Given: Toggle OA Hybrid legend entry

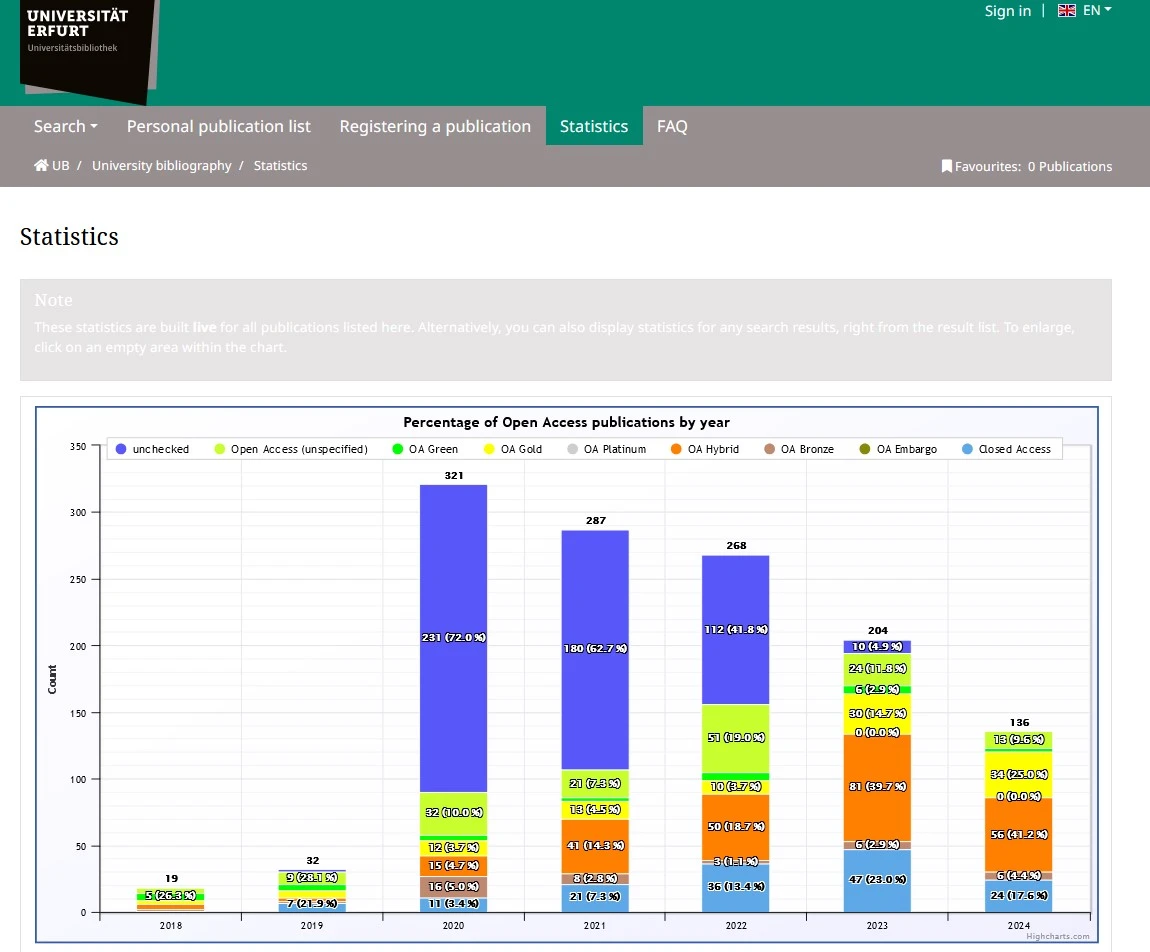Looking at the screenshot, I should tap(712, 450).
